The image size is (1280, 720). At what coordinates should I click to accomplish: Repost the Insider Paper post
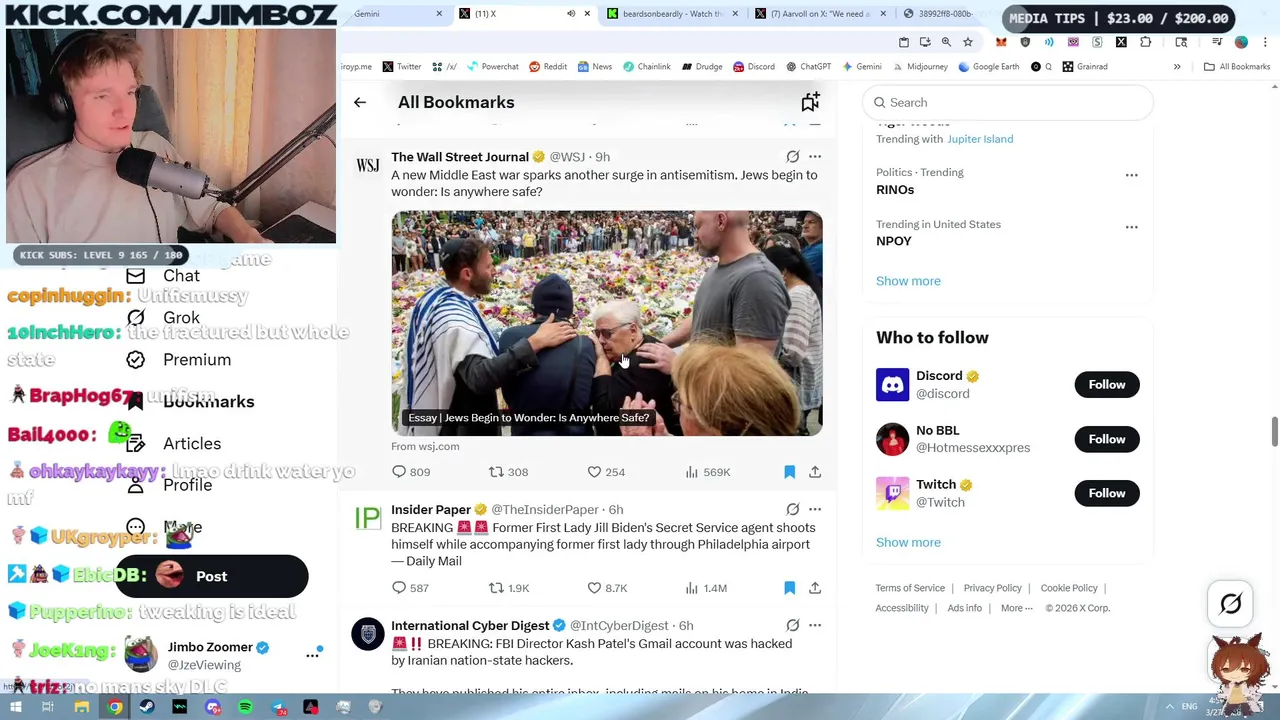508,588
